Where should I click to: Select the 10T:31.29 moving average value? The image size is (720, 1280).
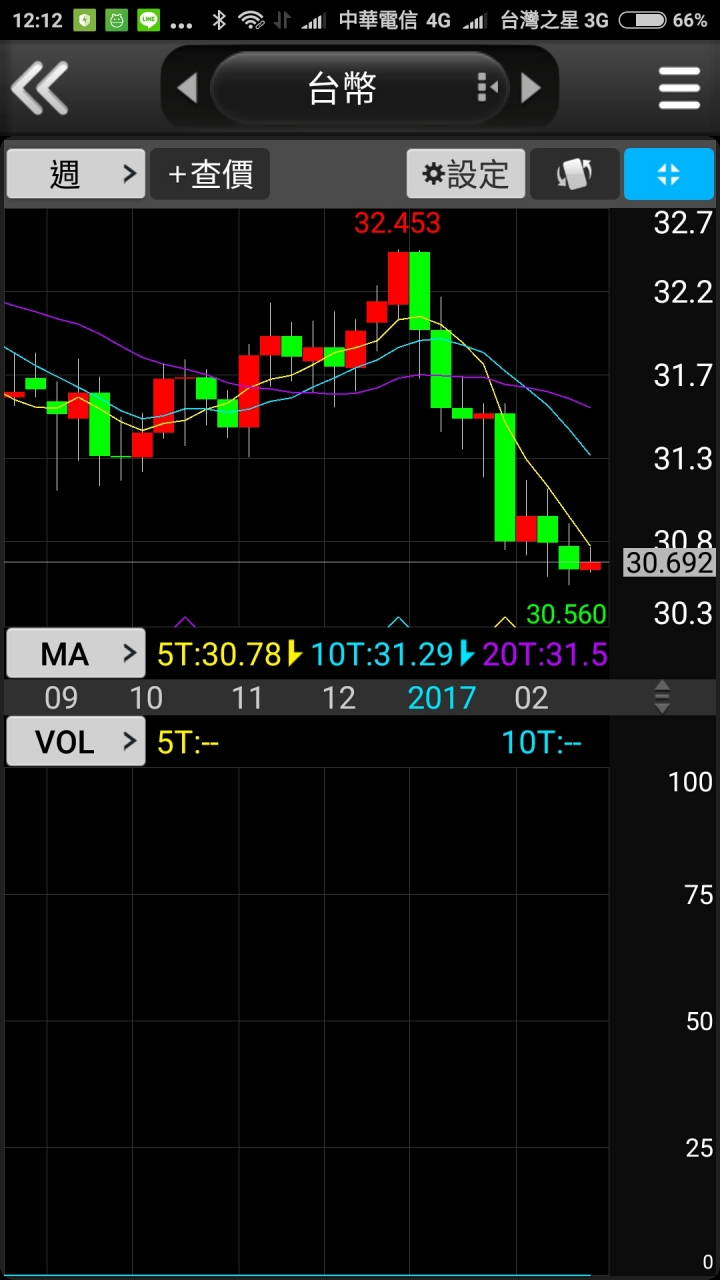(384, 654)
